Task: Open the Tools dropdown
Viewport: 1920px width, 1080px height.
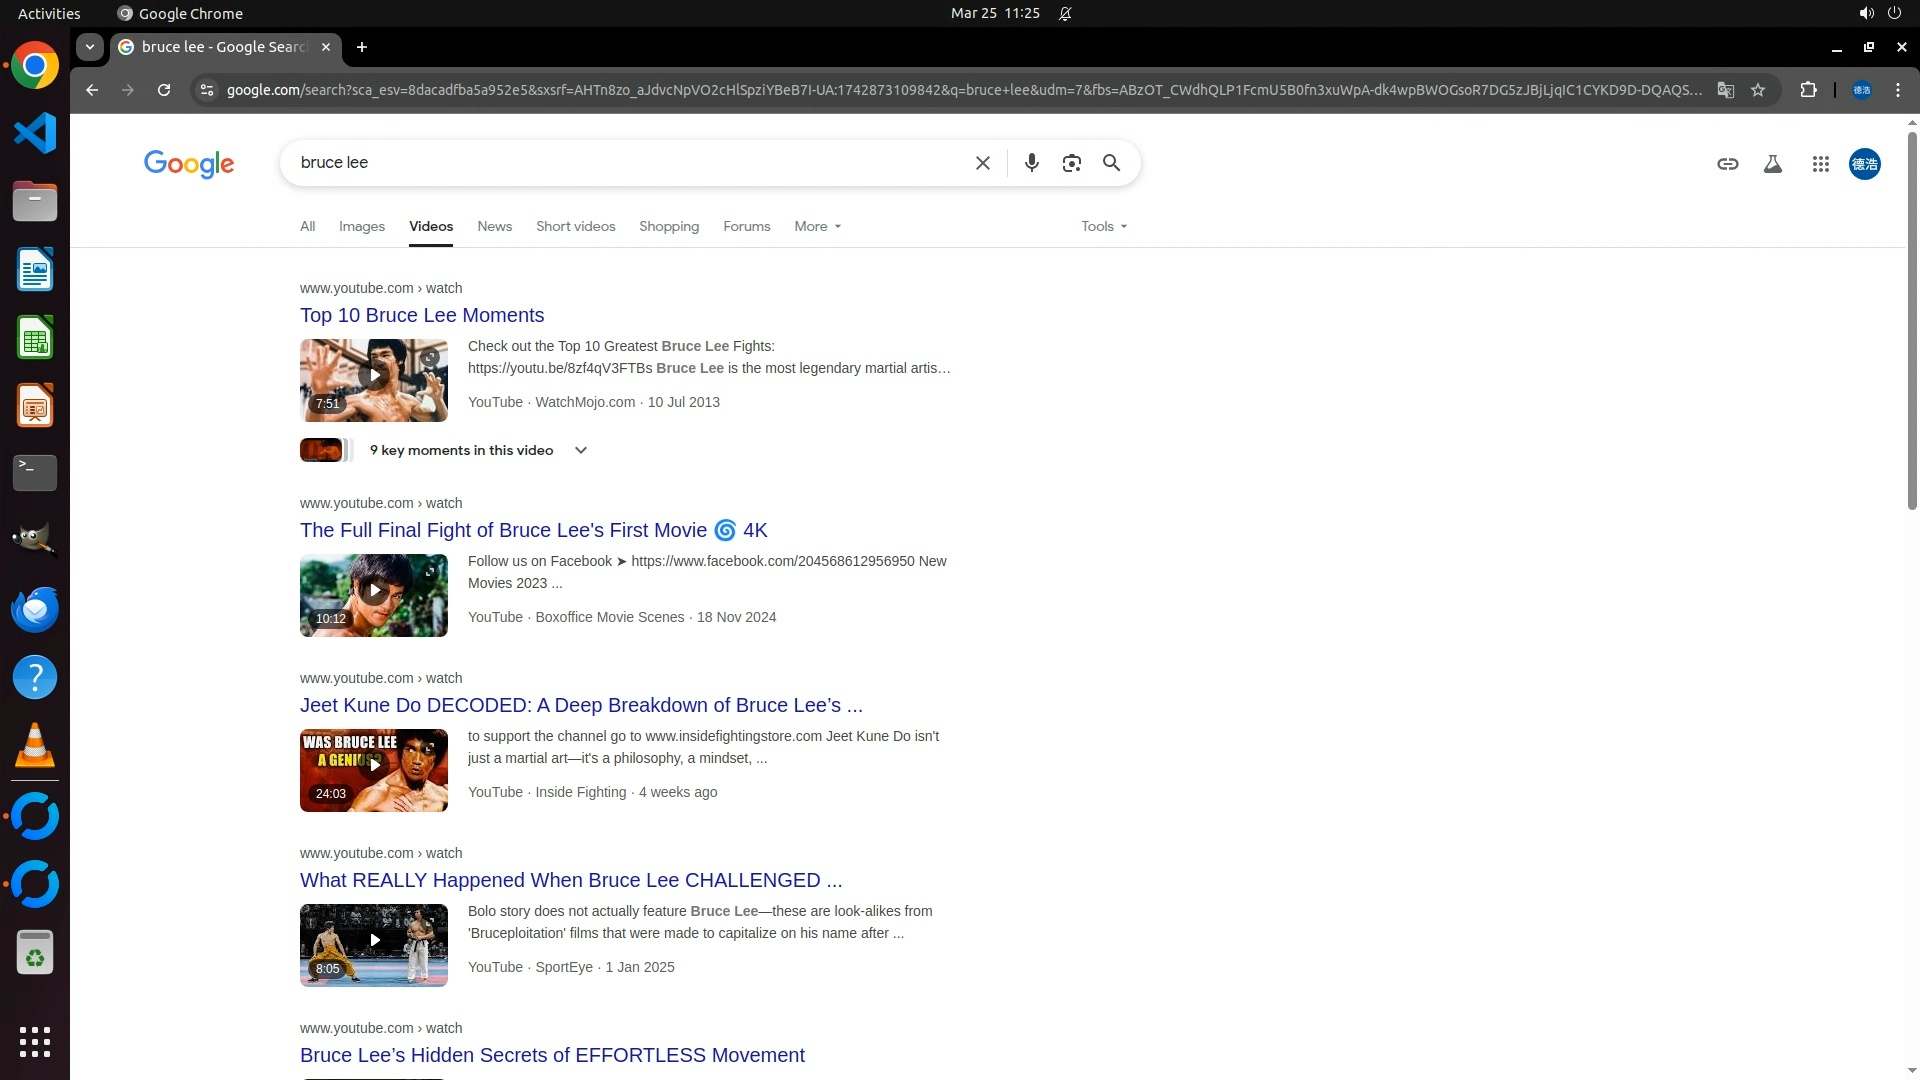Action: point(1103,226)
